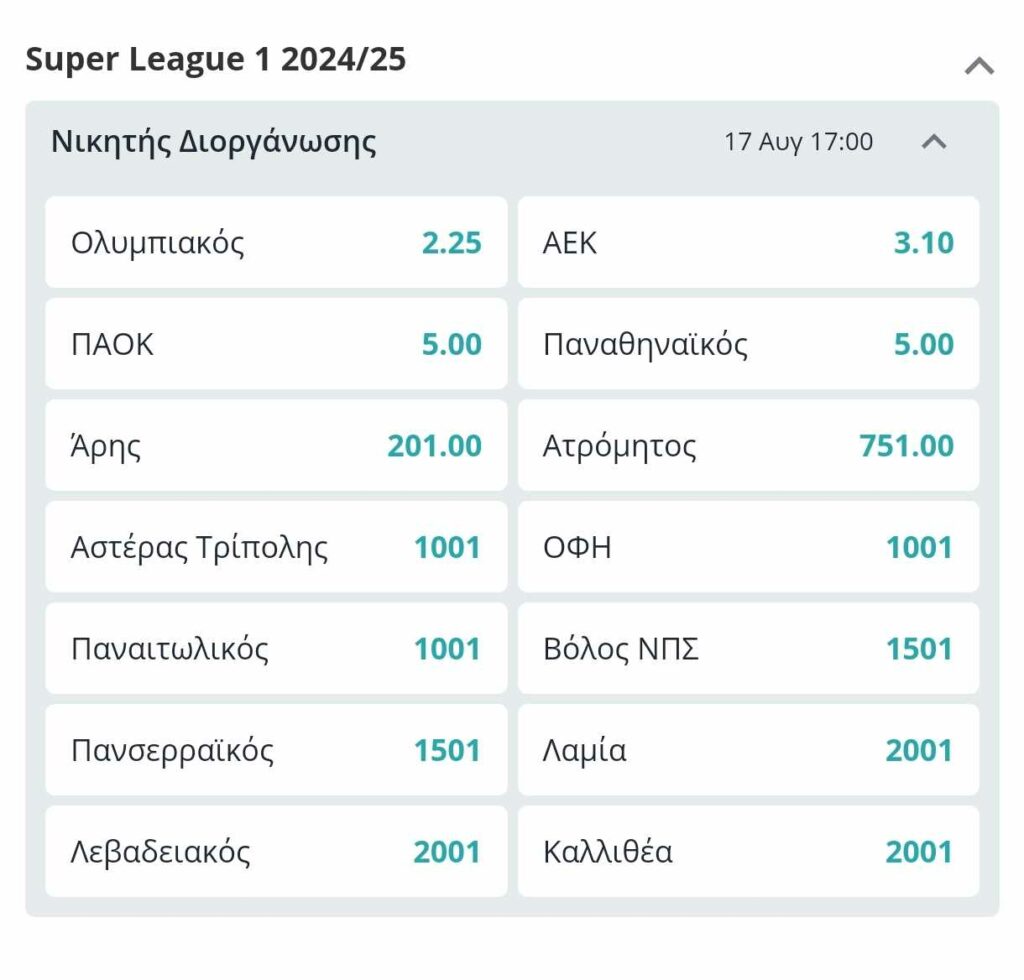Click the Νικητής Διοργάνωσης market header
The width and height of the screenshot is (1024, 980).
point(214,142)
